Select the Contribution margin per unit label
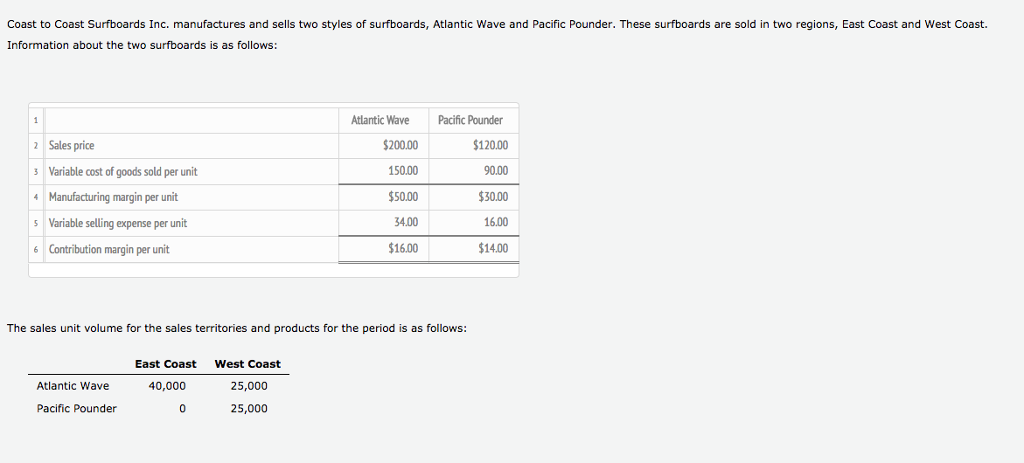The image size is (1024, 463). tap(109, 249)
